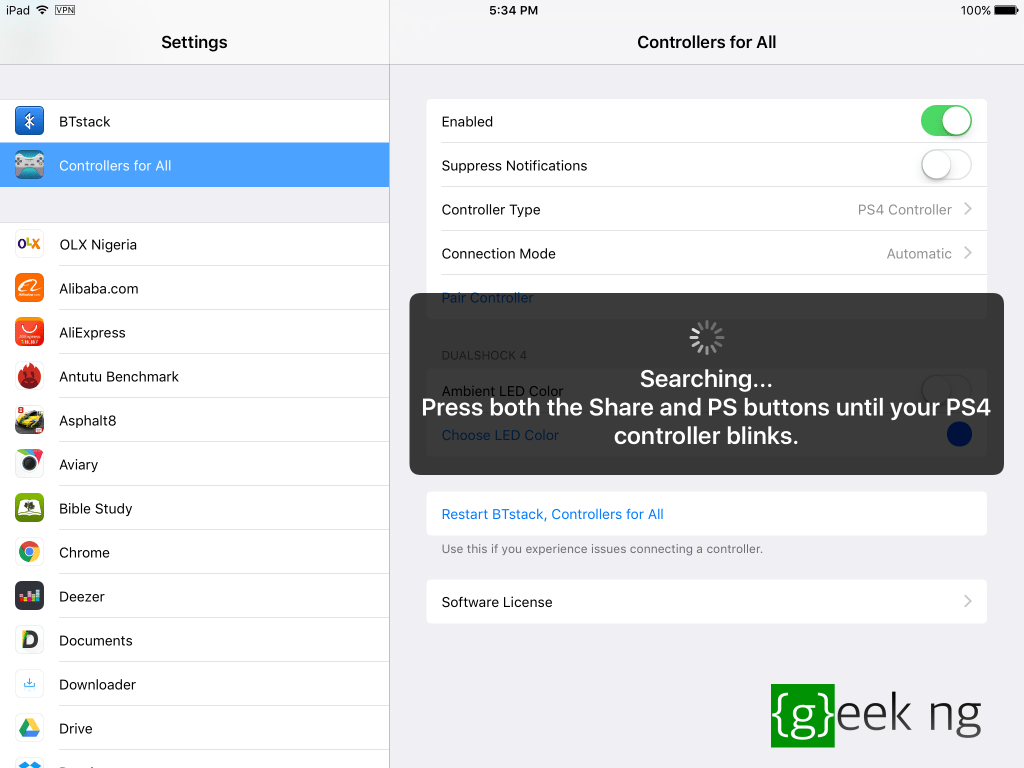
Task: Open the Software License entry
Action: [707, 601]
